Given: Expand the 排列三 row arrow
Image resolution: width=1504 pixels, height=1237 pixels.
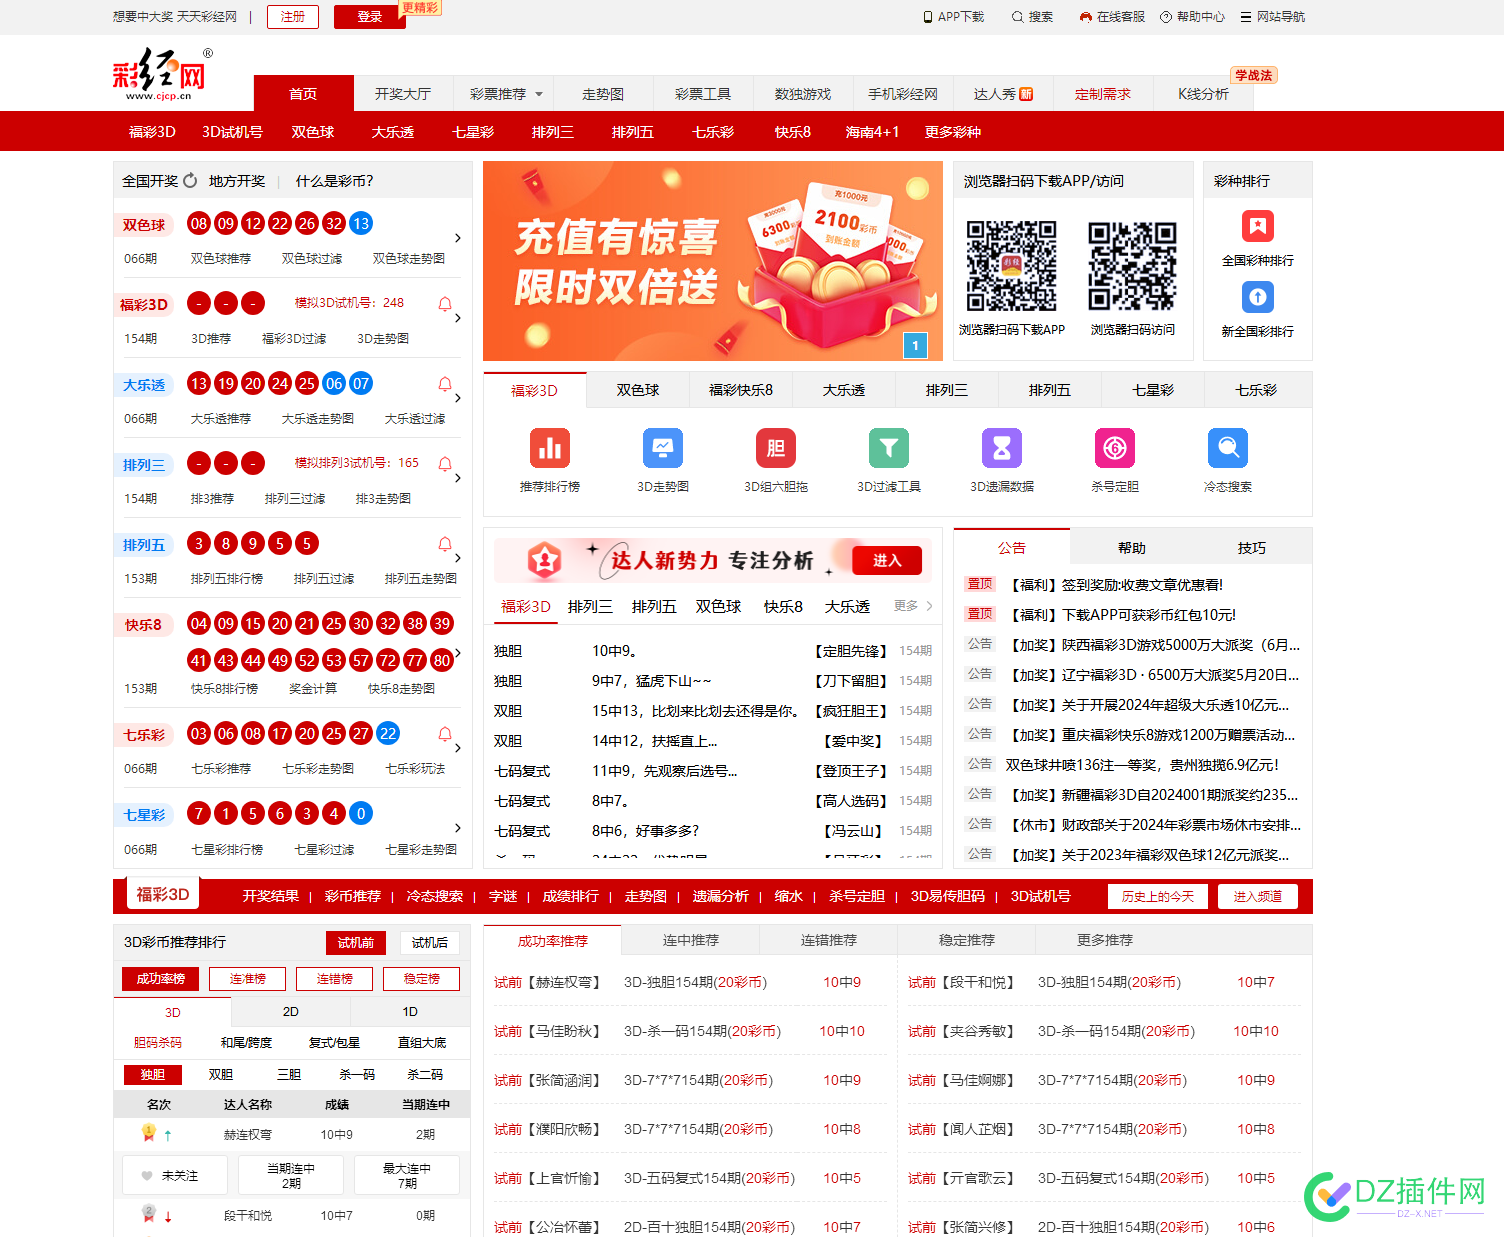Looking at the screenshot, I should click(x=458, y=478).
